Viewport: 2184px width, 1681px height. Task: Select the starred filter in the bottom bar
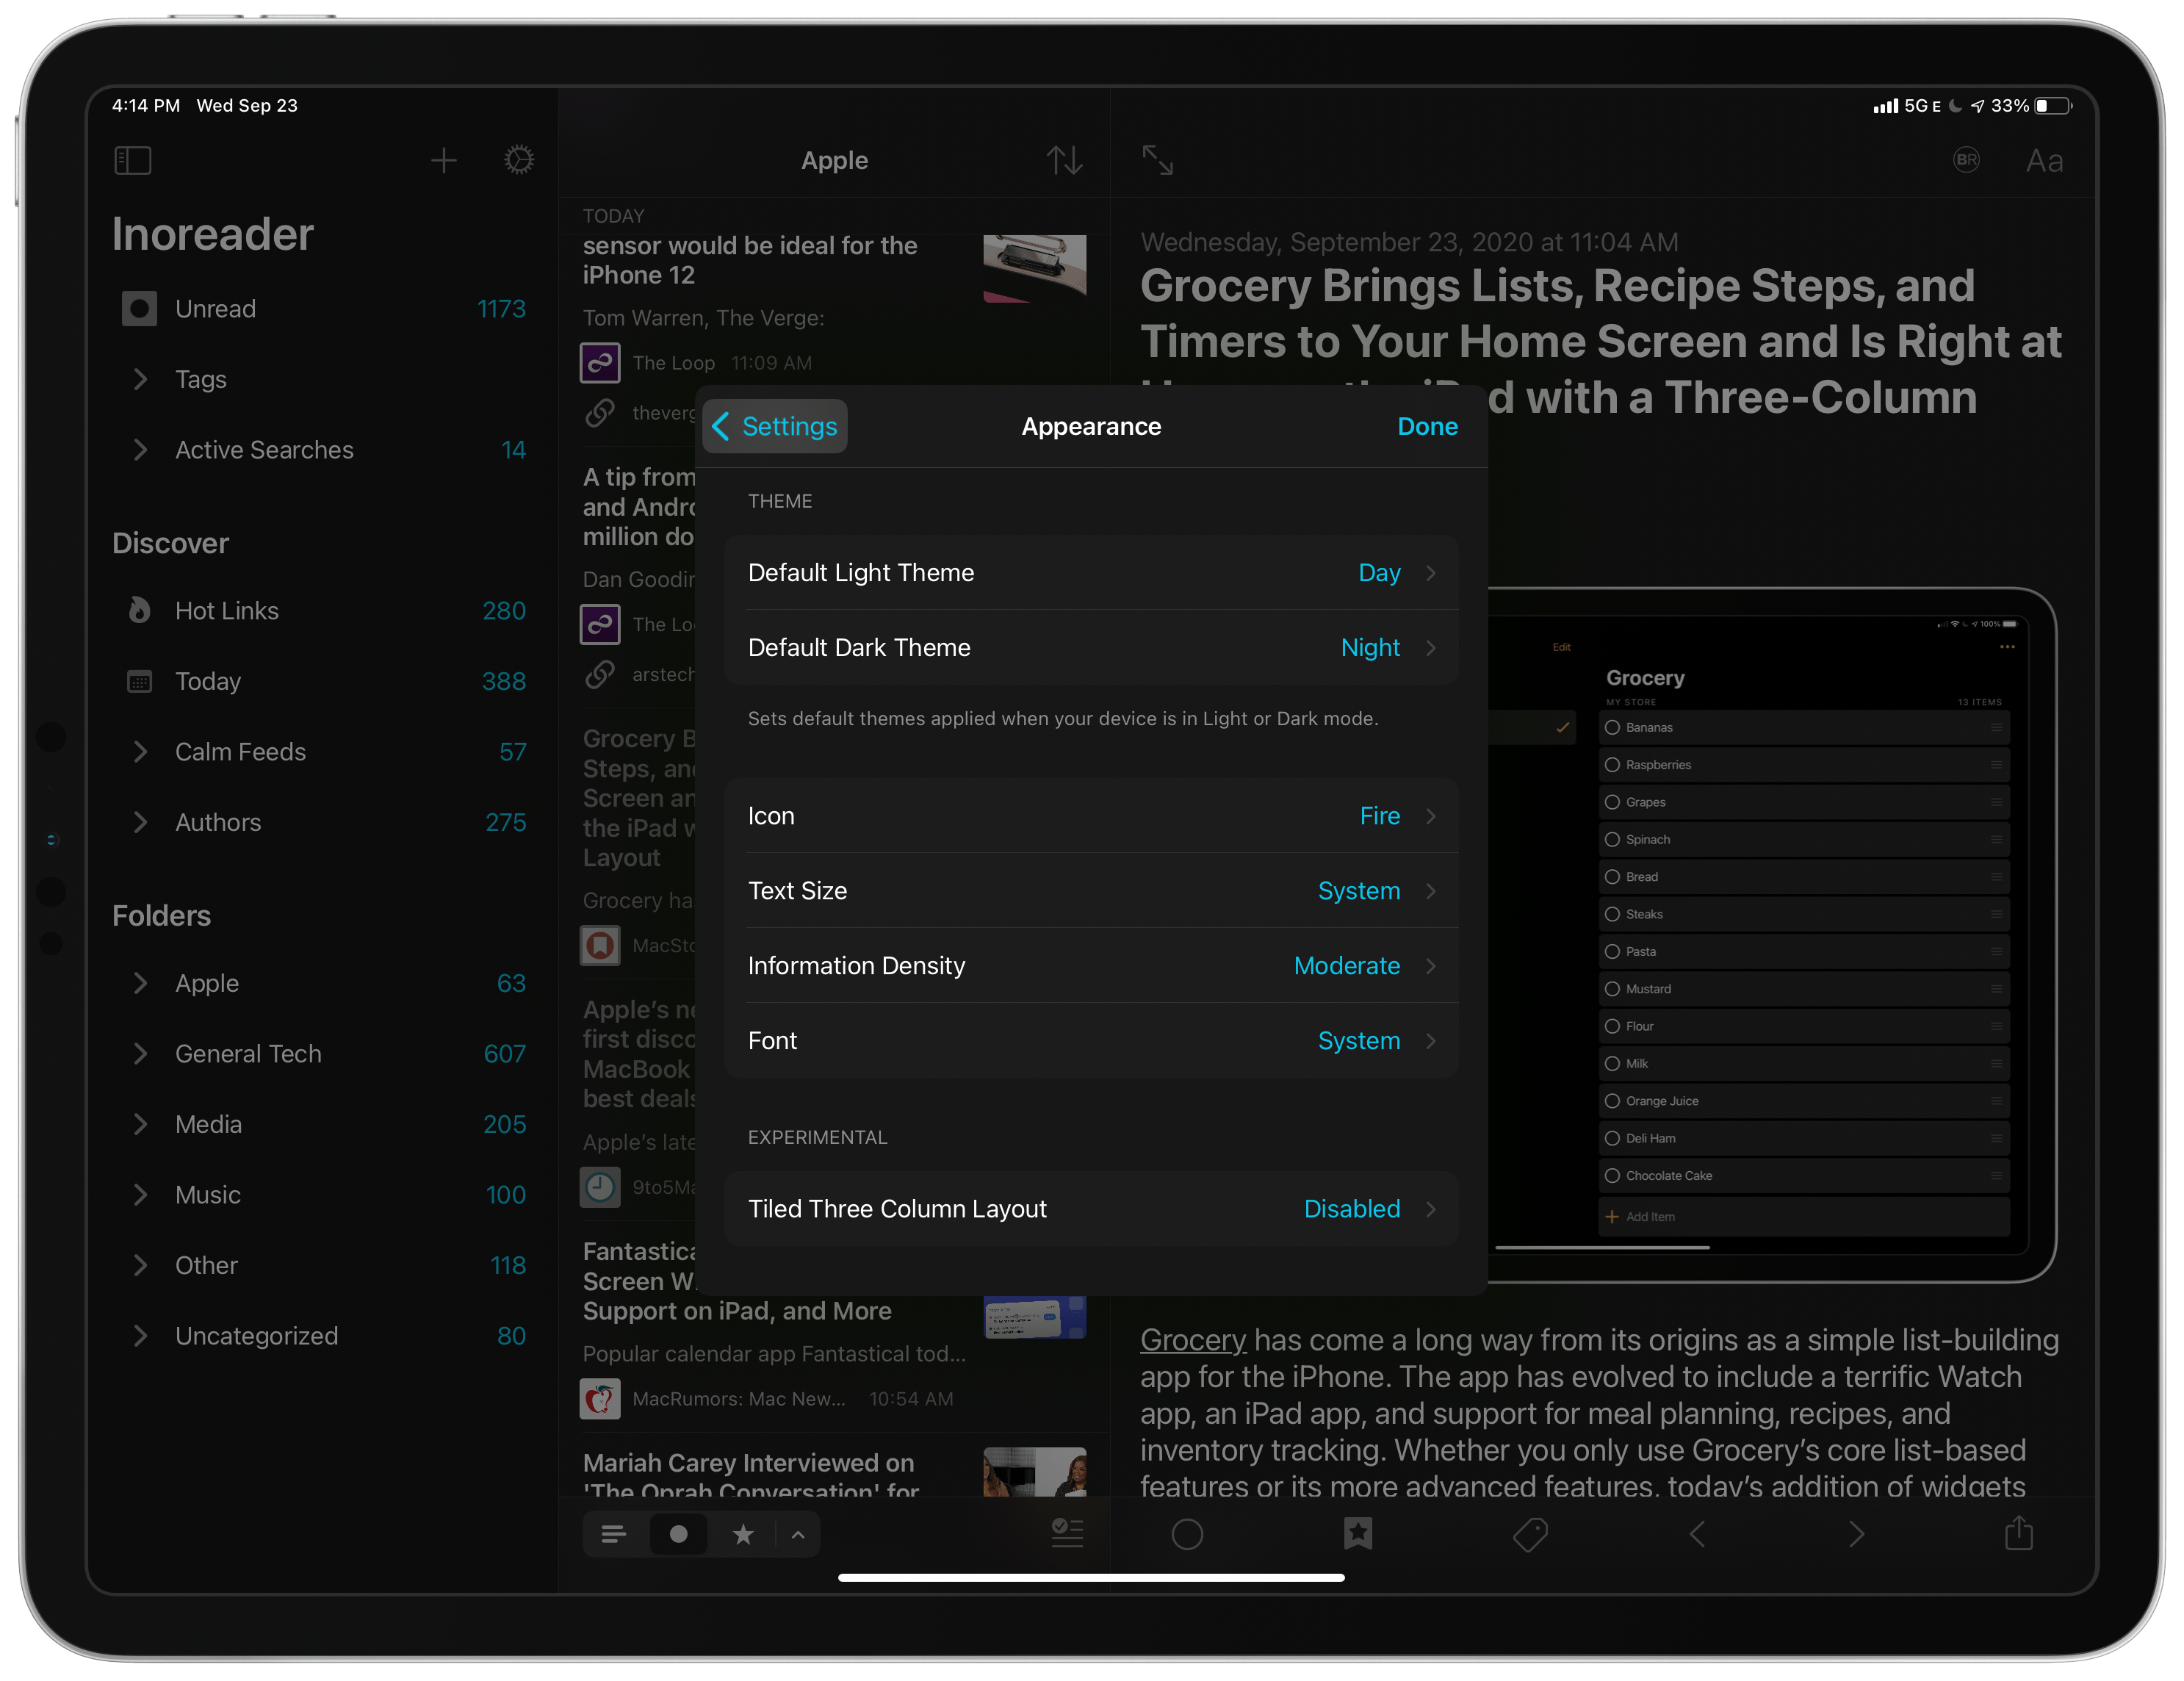[743, 1533]
